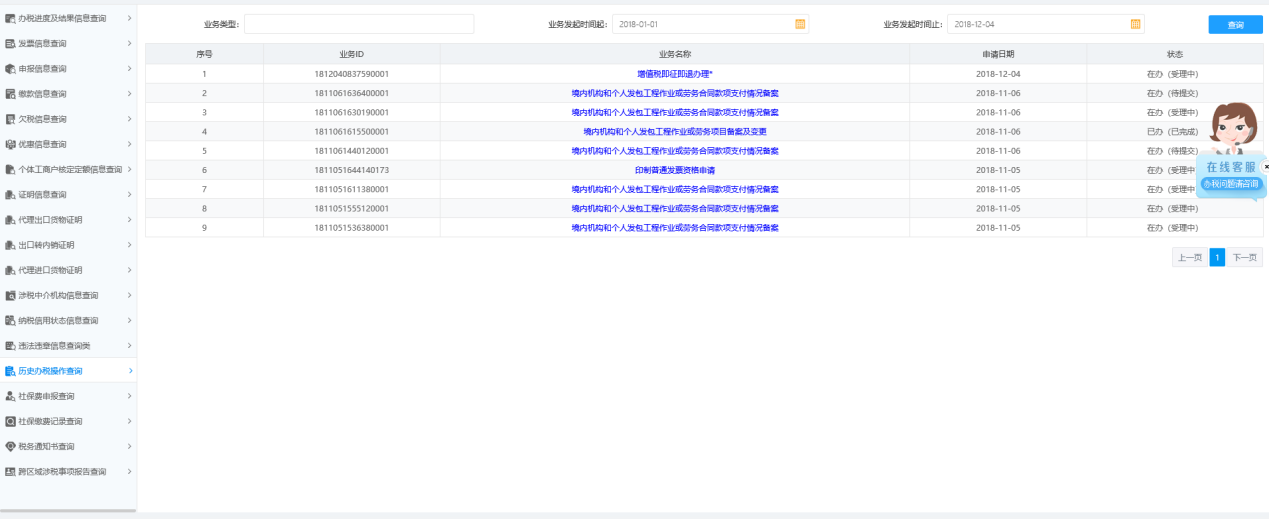The image size is (1269, 519).
Task: Select 纳税信用状态信息查询 in sidebar
Action: tap(58, 321)
